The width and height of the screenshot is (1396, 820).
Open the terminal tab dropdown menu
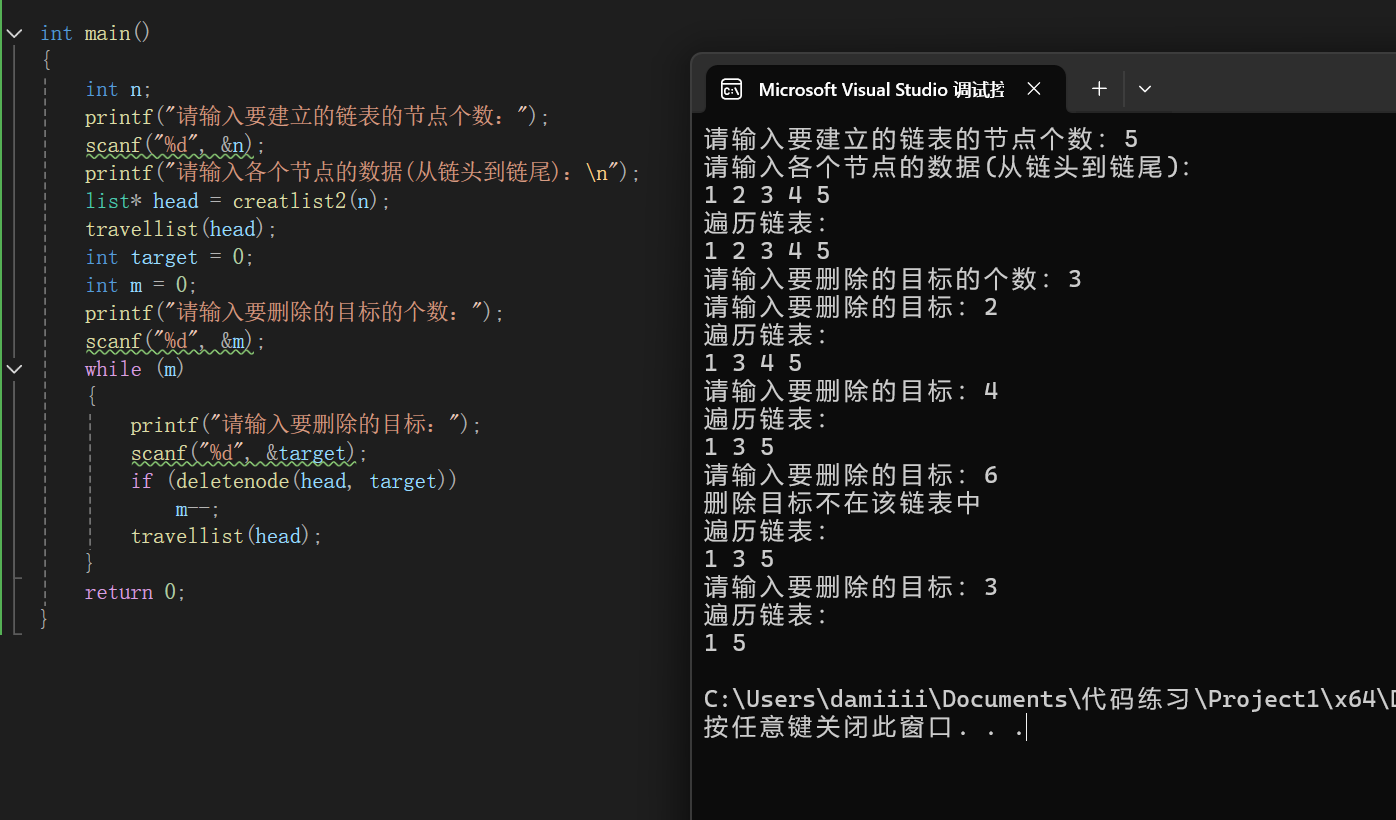click(x=1145, y=89)
